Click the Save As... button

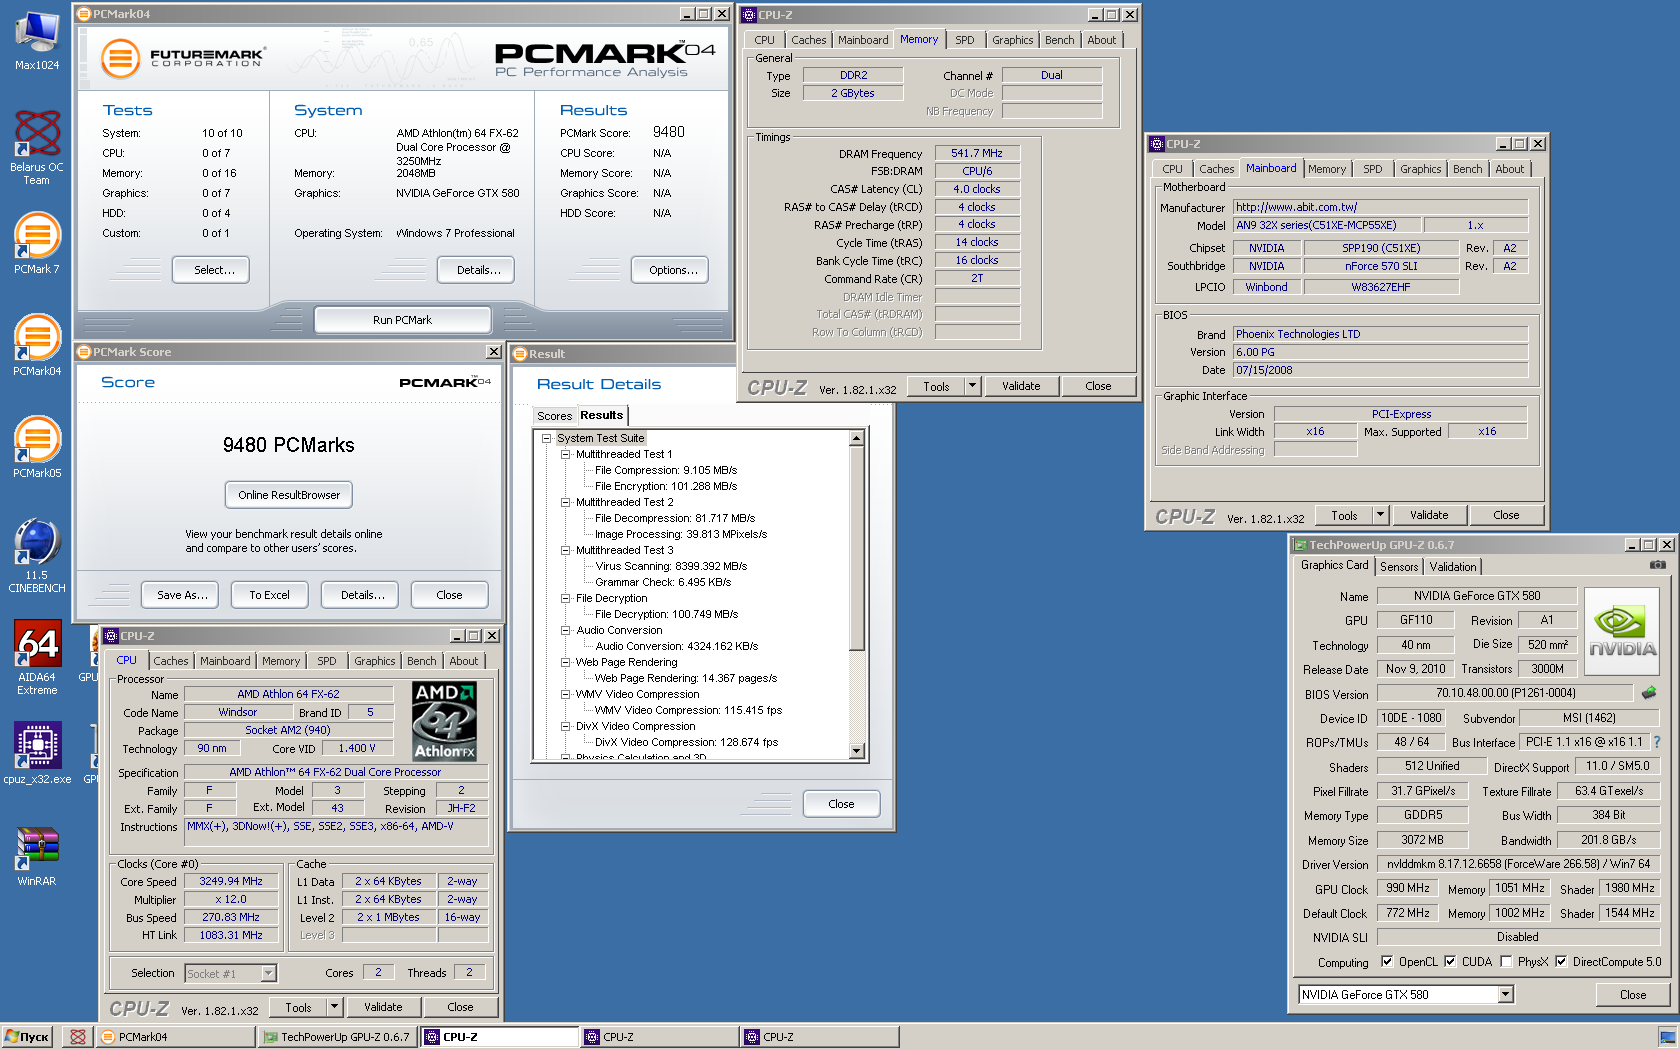[181, 595]
